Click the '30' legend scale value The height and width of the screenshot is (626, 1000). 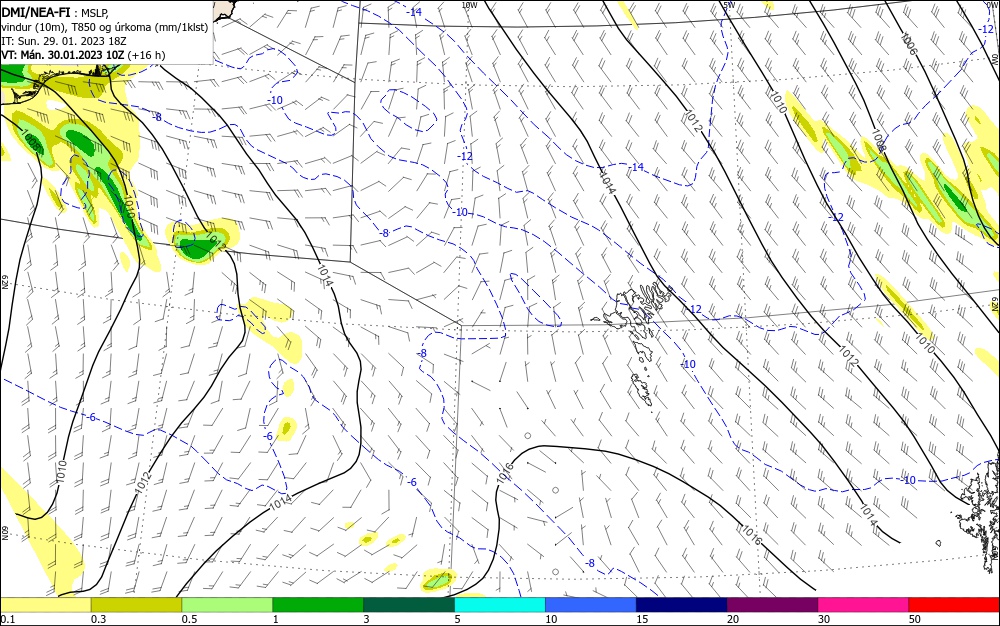tap(824, 619)
